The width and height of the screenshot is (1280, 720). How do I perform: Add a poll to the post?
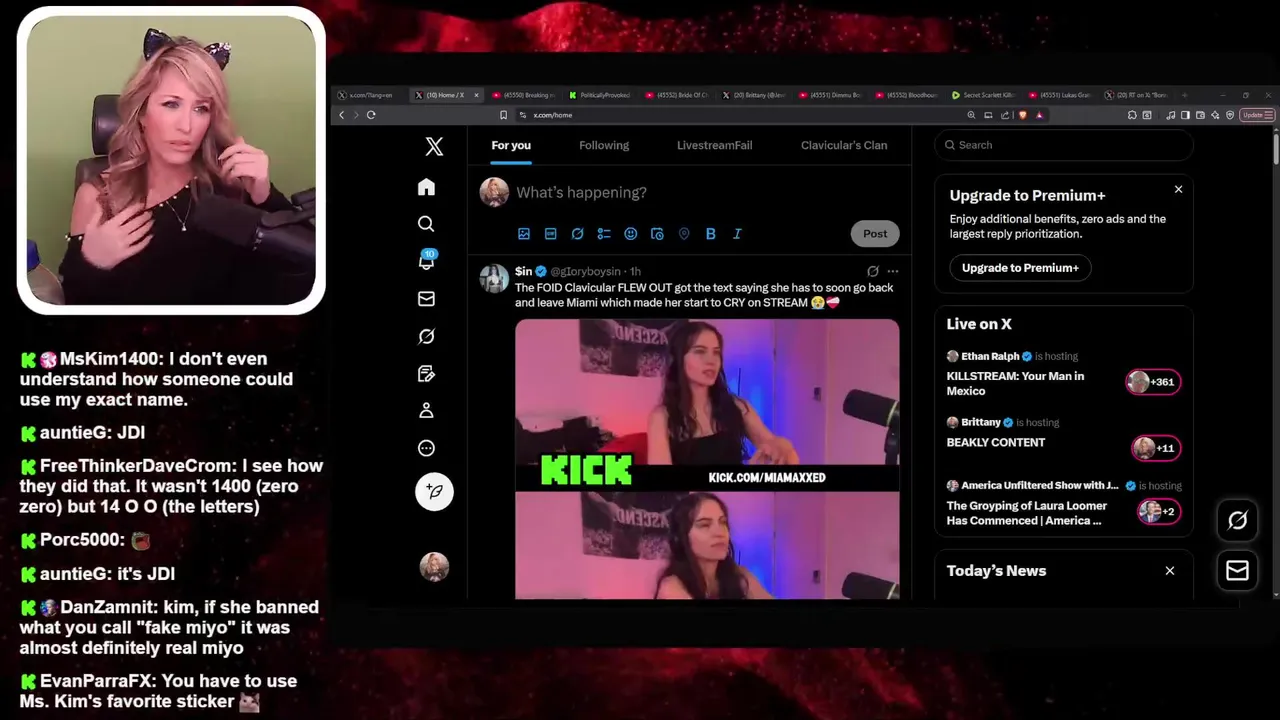(604, 233)
